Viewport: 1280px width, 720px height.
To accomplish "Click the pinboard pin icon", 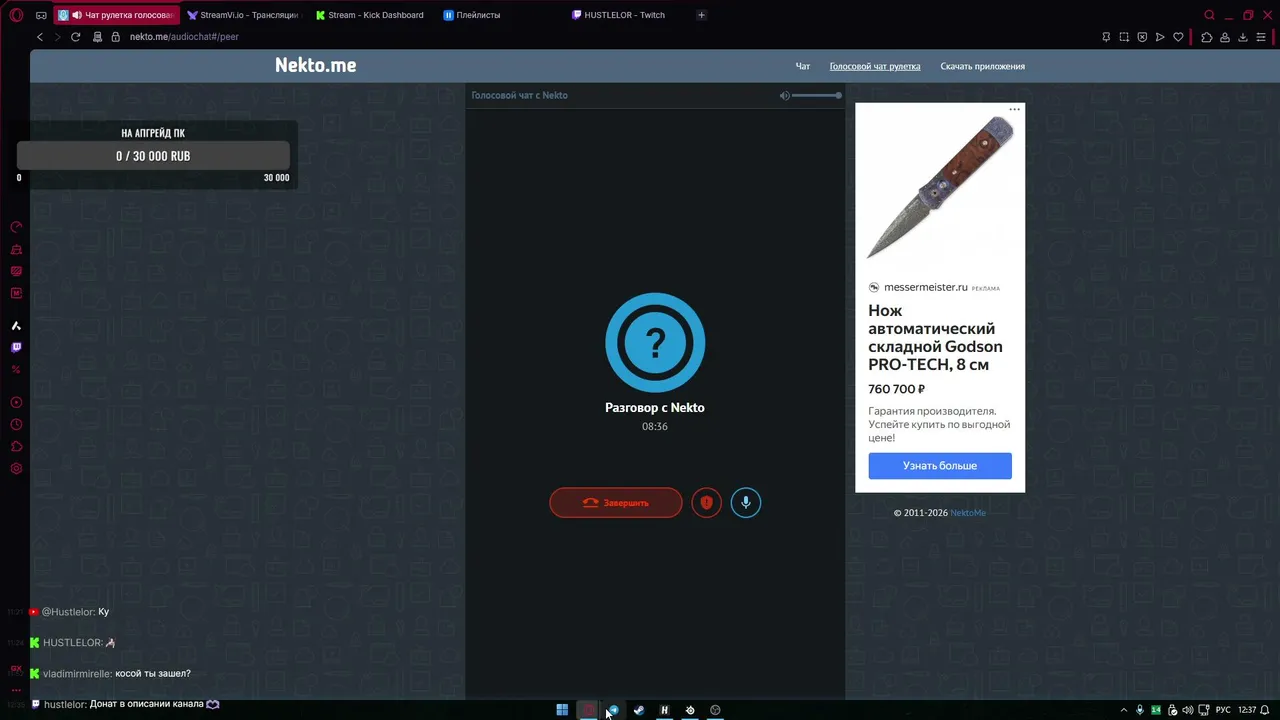I will (1106, 37).
